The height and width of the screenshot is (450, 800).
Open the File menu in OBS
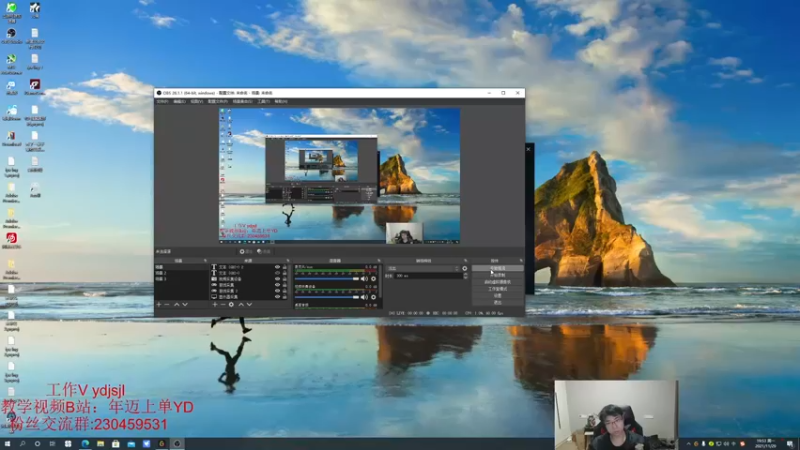click(162, 101)
